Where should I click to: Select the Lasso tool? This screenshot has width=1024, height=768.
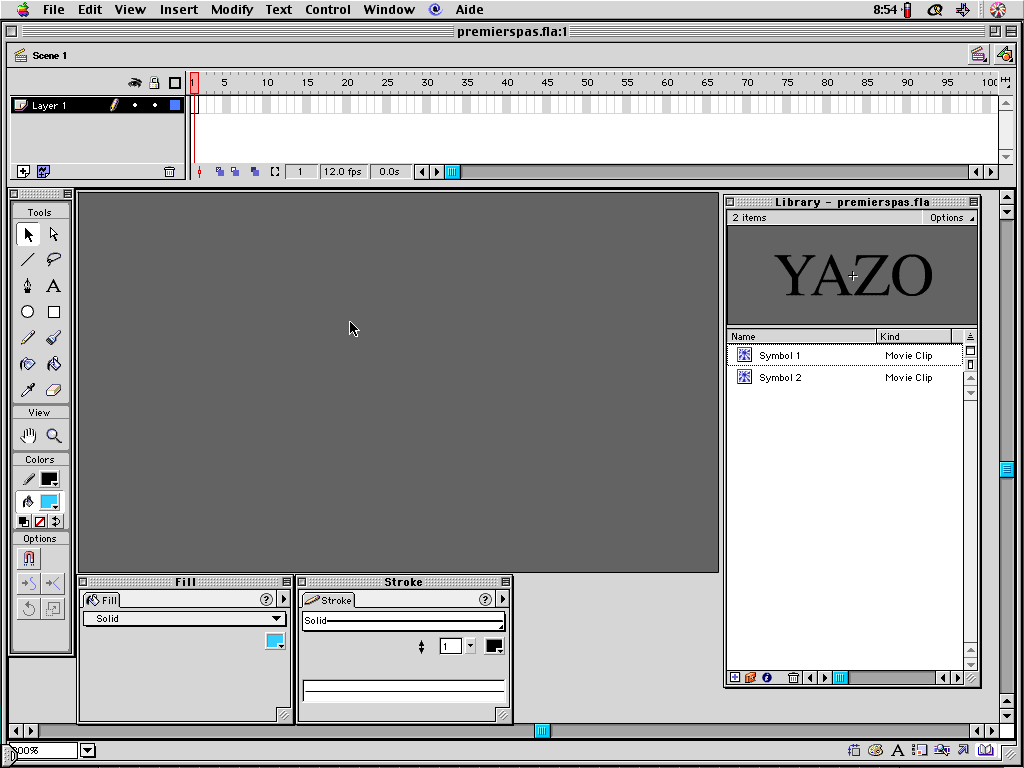(54, 260)
